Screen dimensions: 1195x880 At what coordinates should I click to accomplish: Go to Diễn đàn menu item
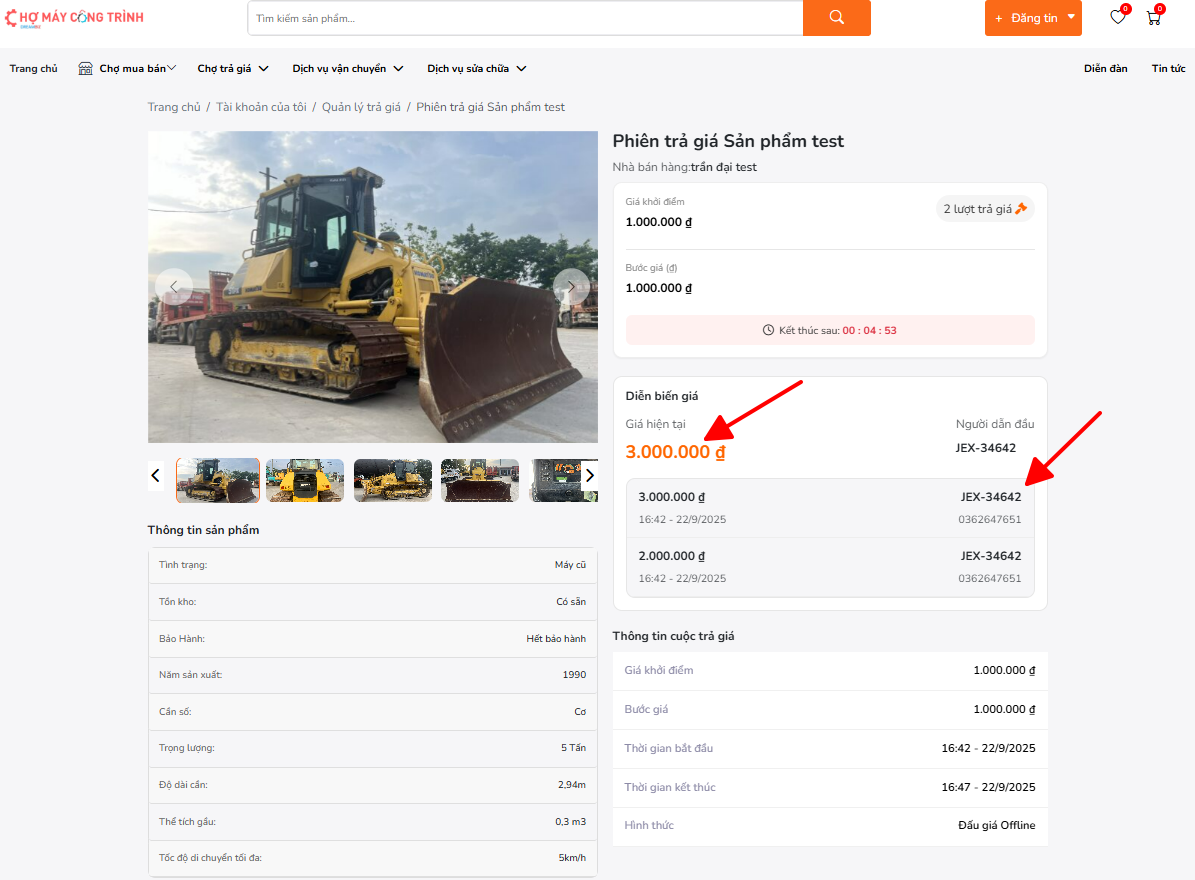click(1105, 69)
